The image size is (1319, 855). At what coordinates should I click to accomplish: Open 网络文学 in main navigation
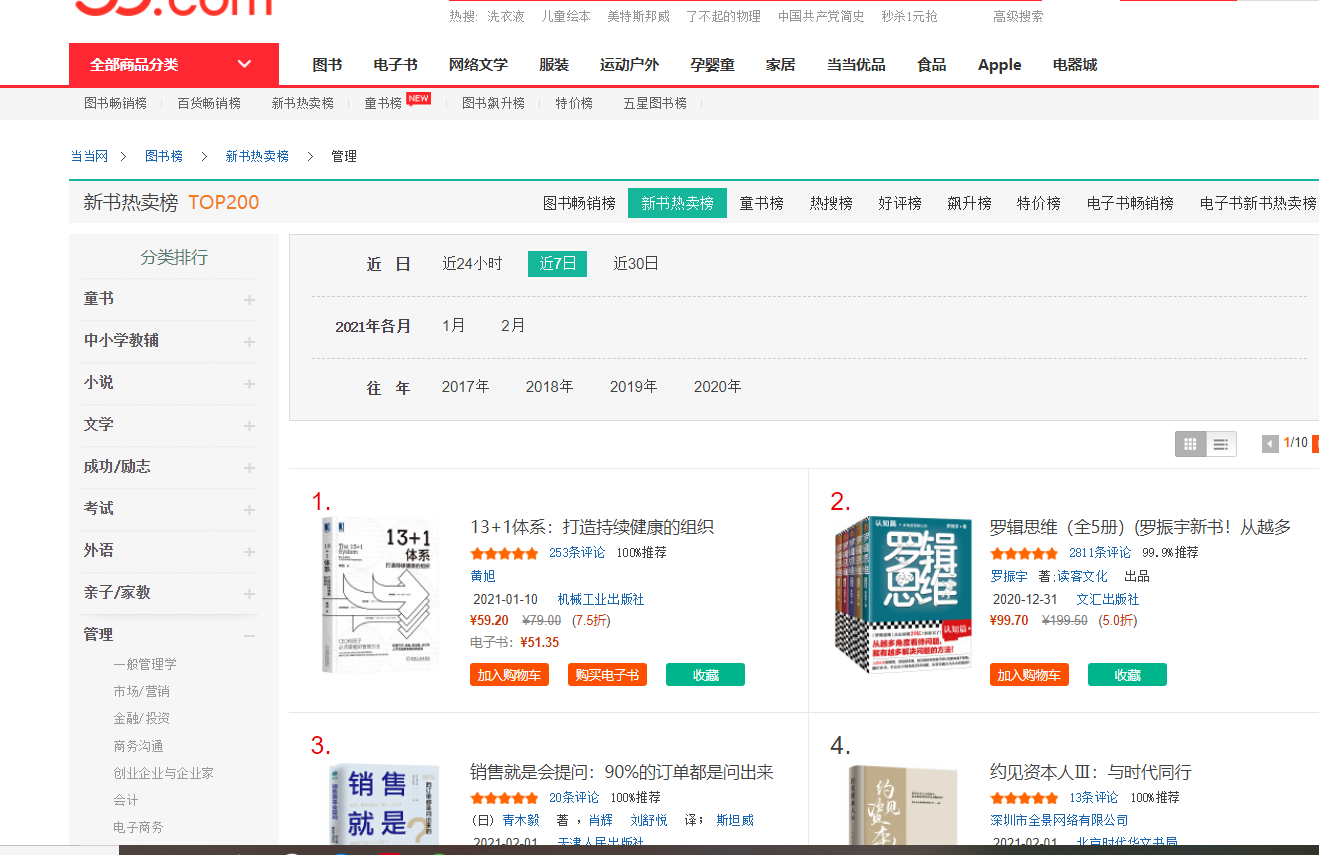point(478,64)
